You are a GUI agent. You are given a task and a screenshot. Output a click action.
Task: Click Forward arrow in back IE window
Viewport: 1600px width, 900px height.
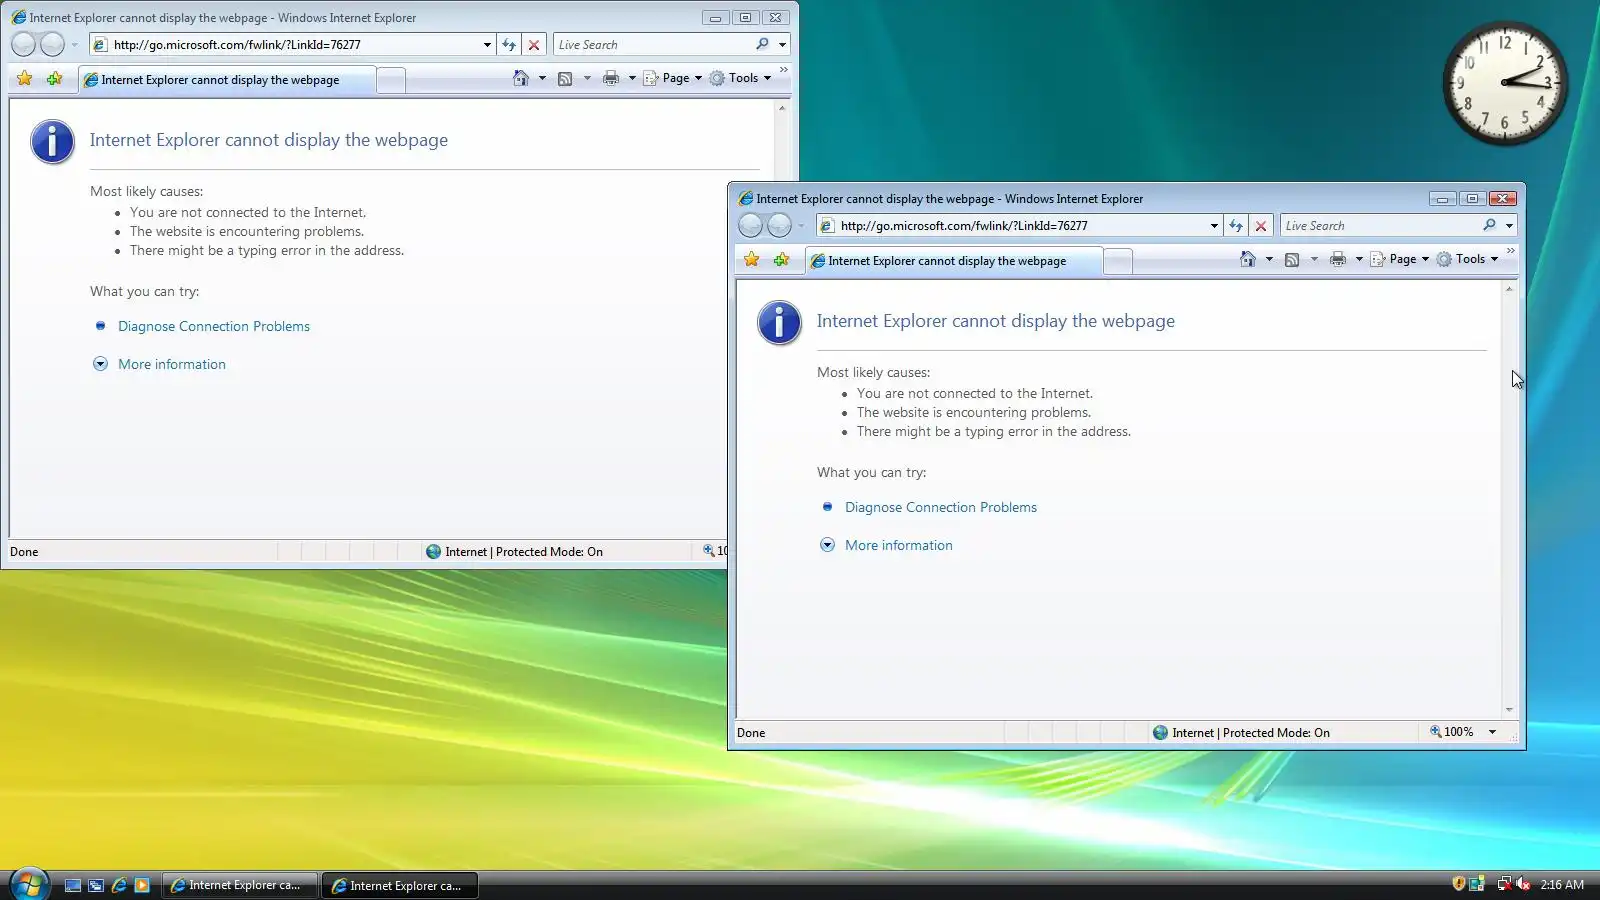52,44
